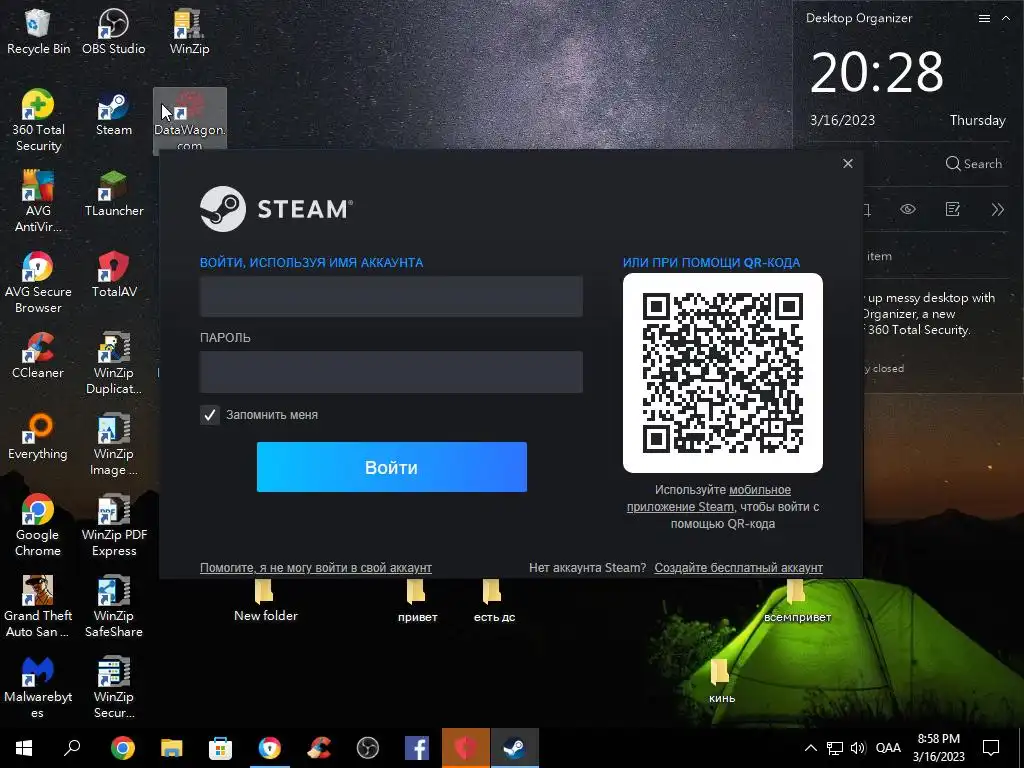Launch Google Chrome desktop shortcut

(x=38, y=525)
